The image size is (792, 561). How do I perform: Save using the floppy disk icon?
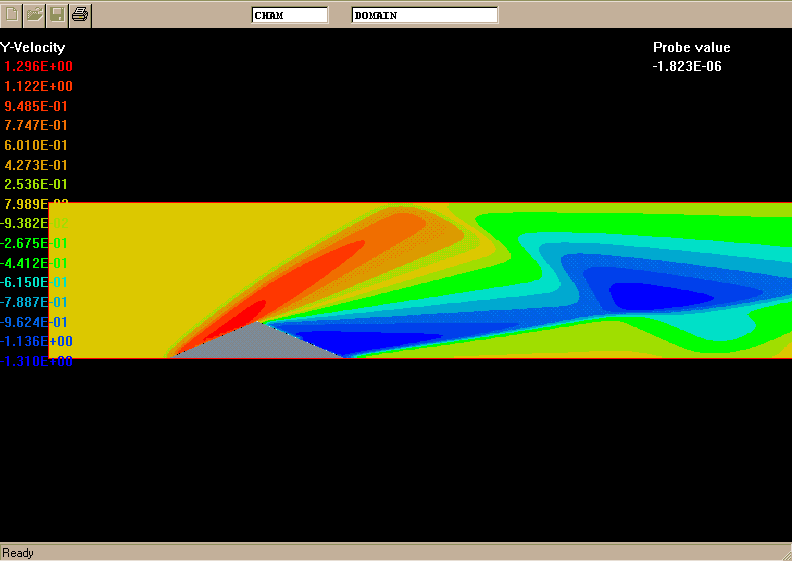tap(57, 14)
